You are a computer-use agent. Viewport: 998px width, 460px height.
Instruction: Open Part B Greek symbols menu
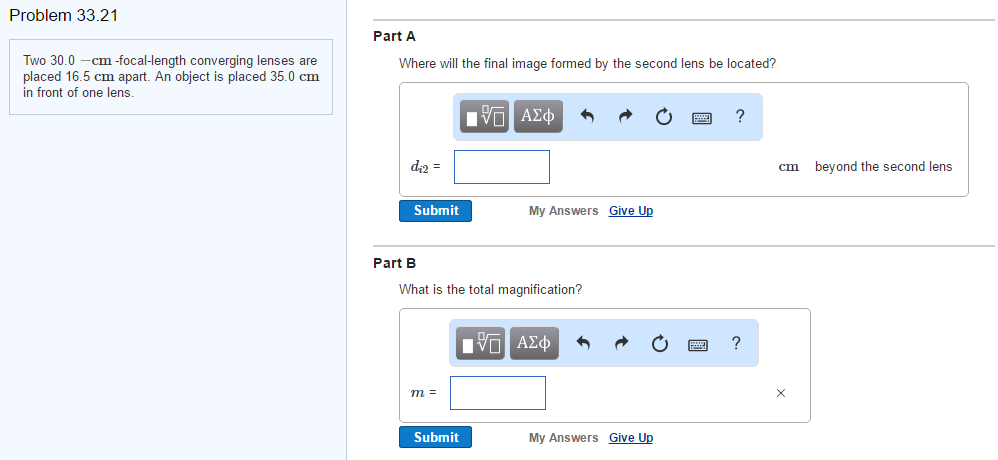click(x=534, y=344)
